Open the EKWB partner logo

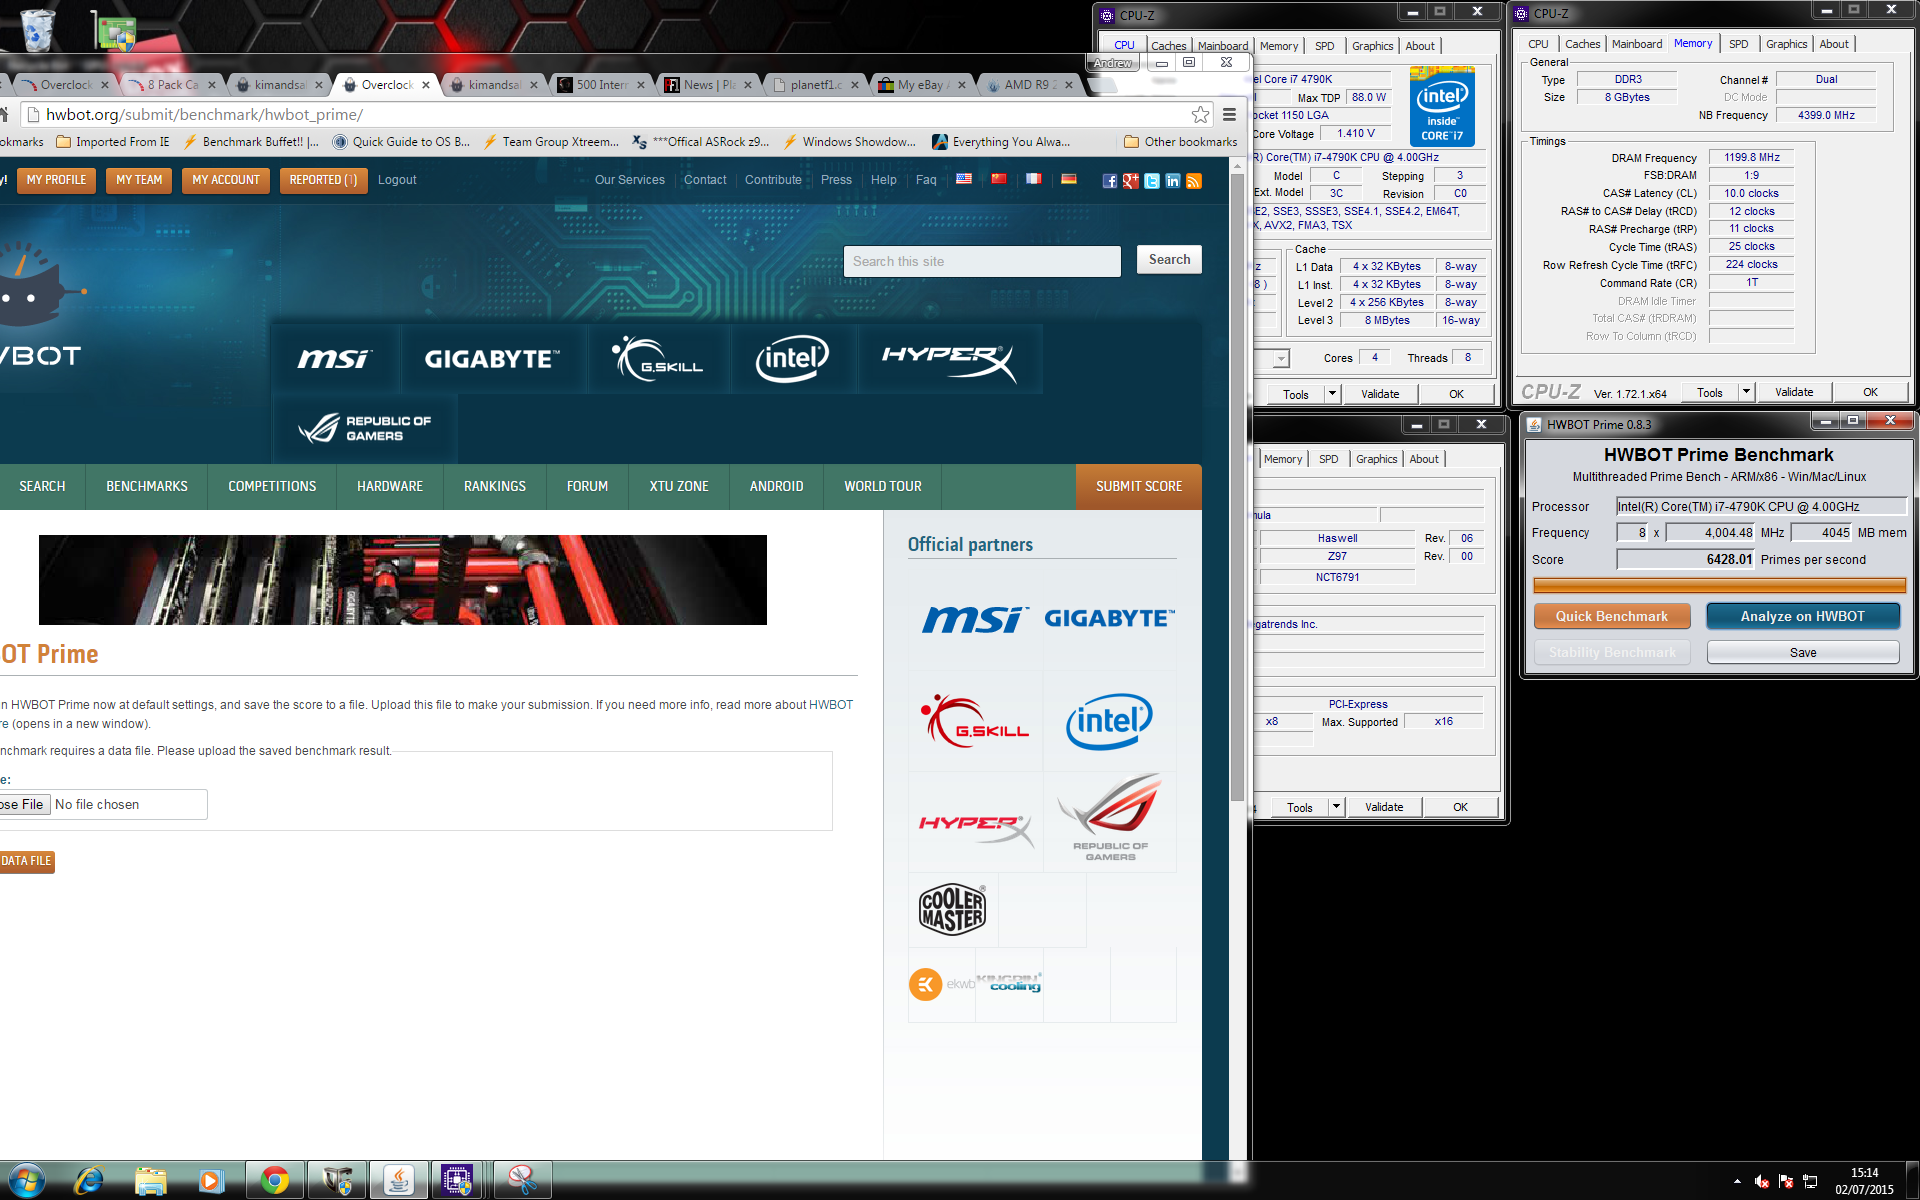pyautogui.click(x=941, y=985)
